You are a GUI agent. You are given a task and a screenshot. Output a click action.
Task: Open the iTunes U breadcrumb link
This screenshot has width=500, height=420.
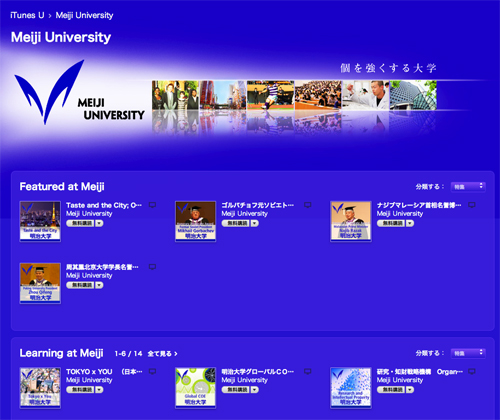click(27, 15)
